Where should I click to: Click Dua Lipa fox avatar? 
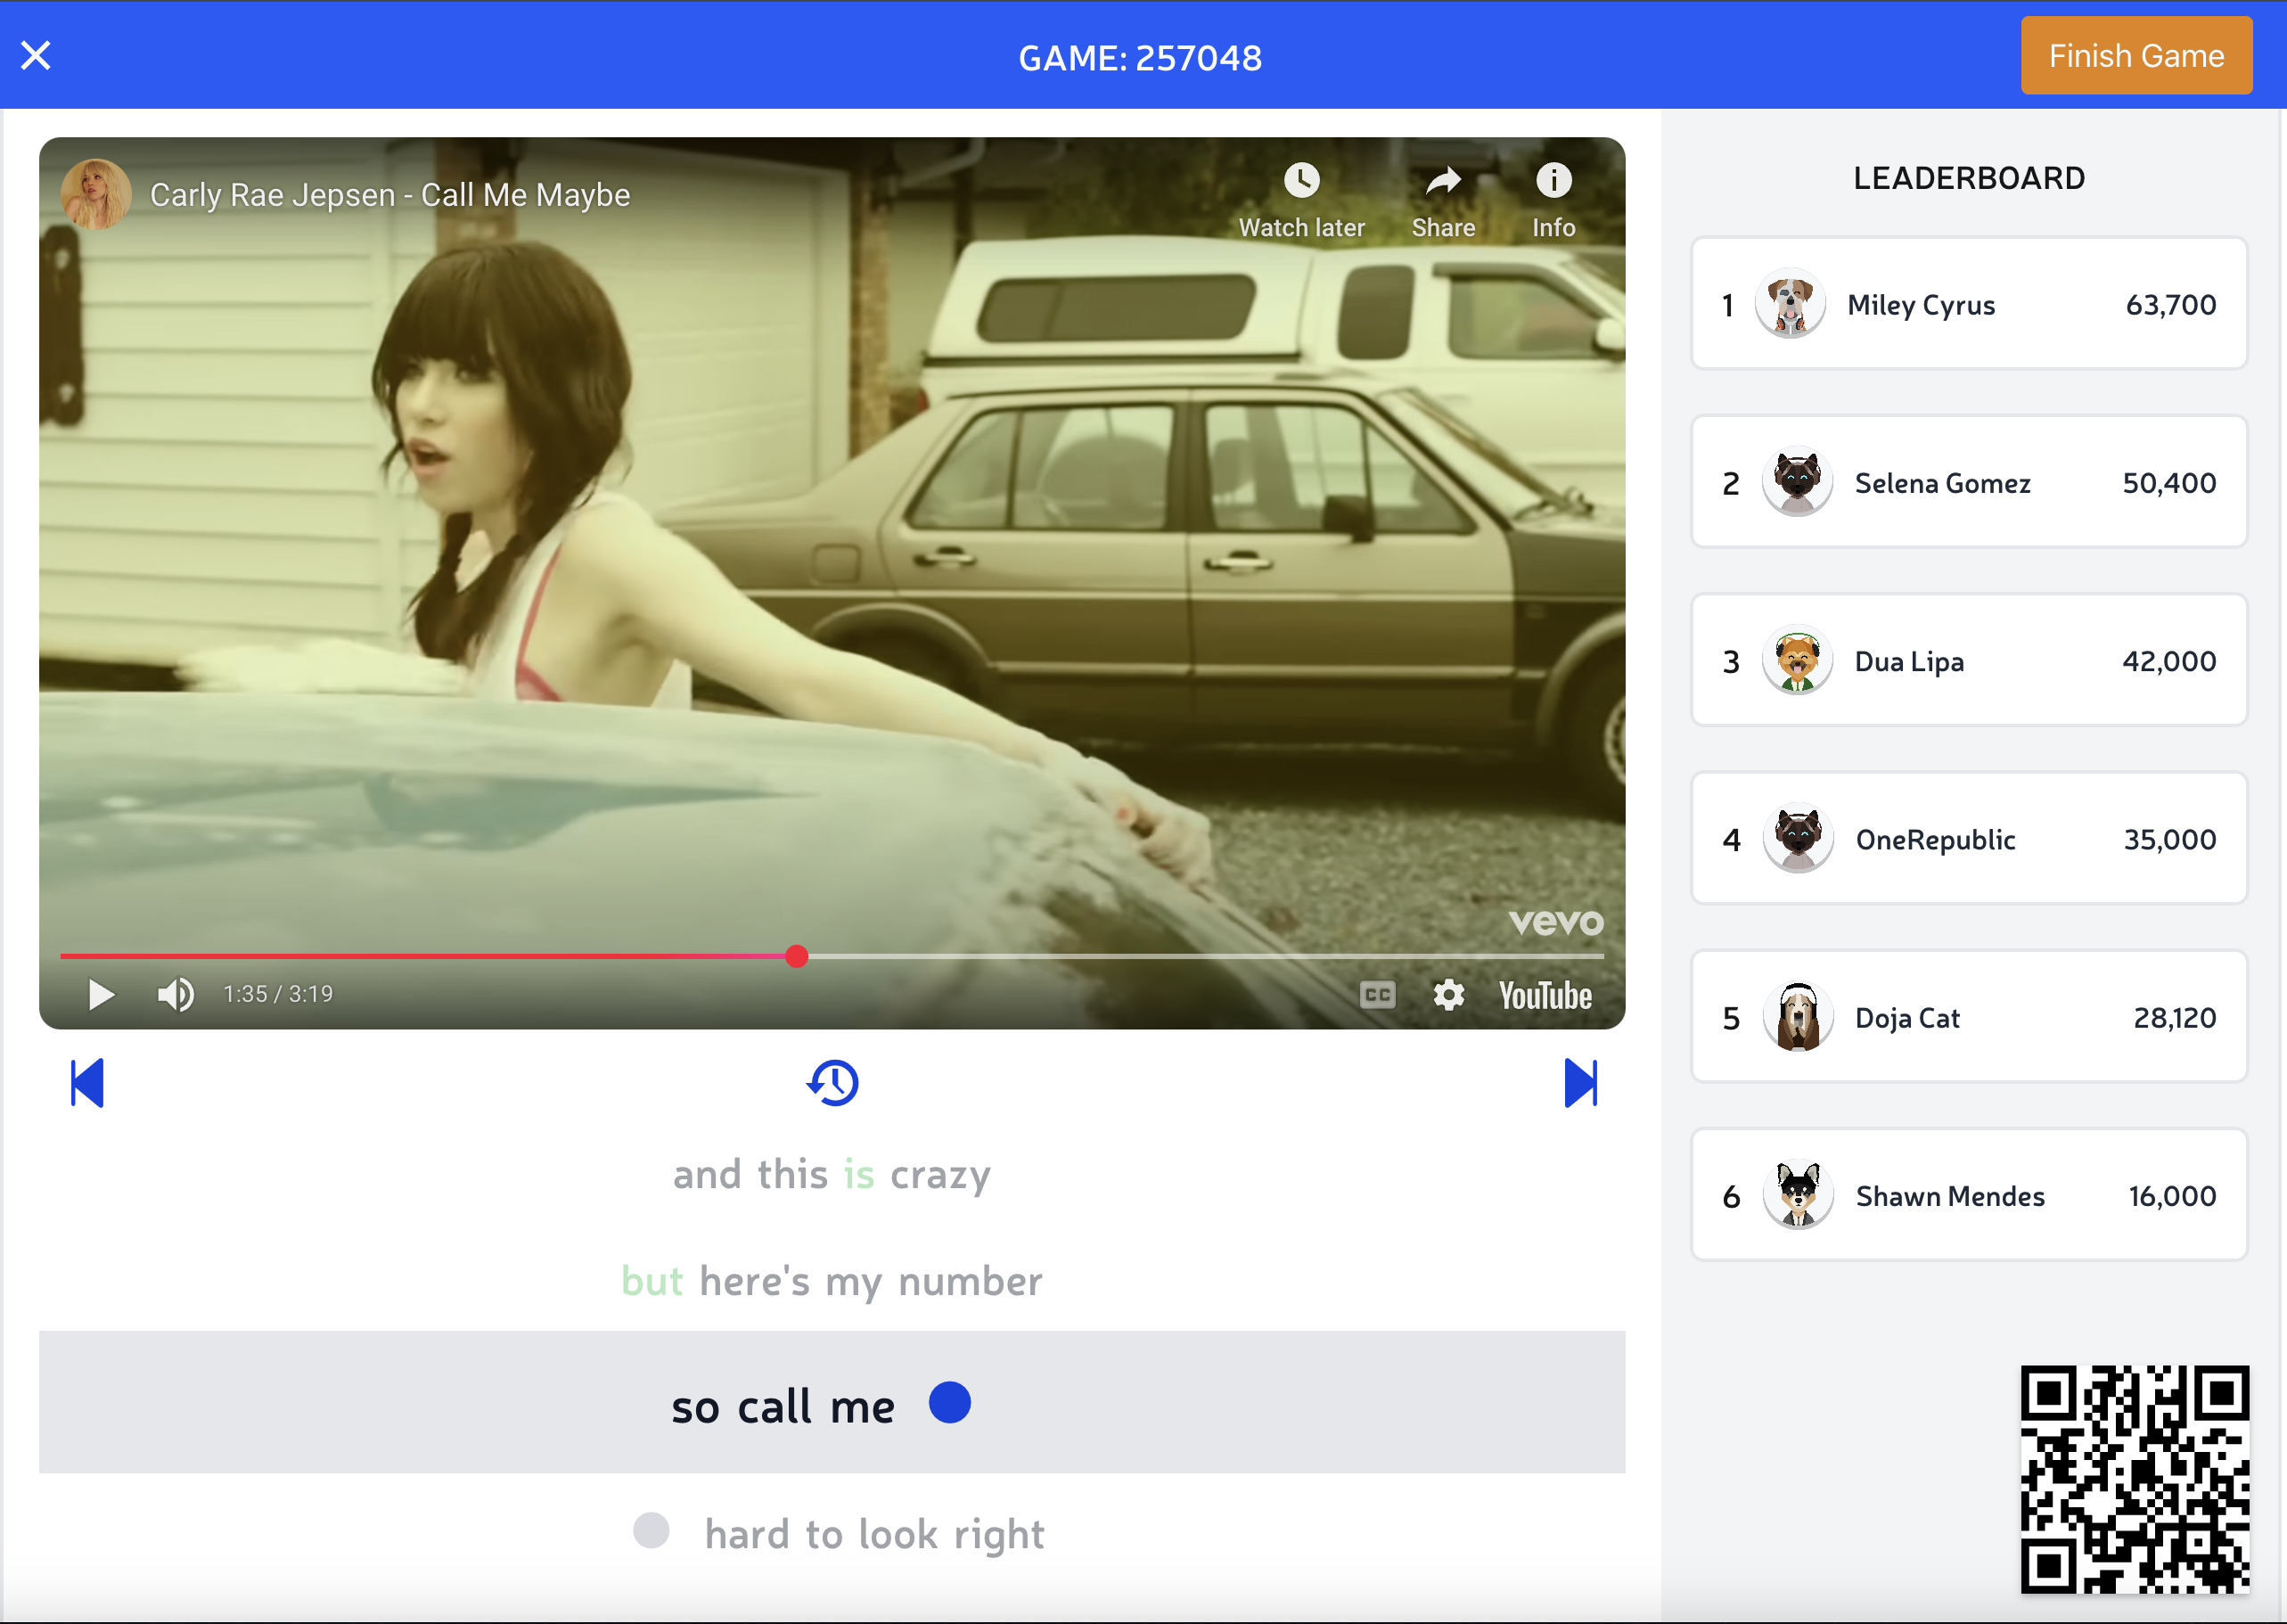click(x=1797, y=660)
